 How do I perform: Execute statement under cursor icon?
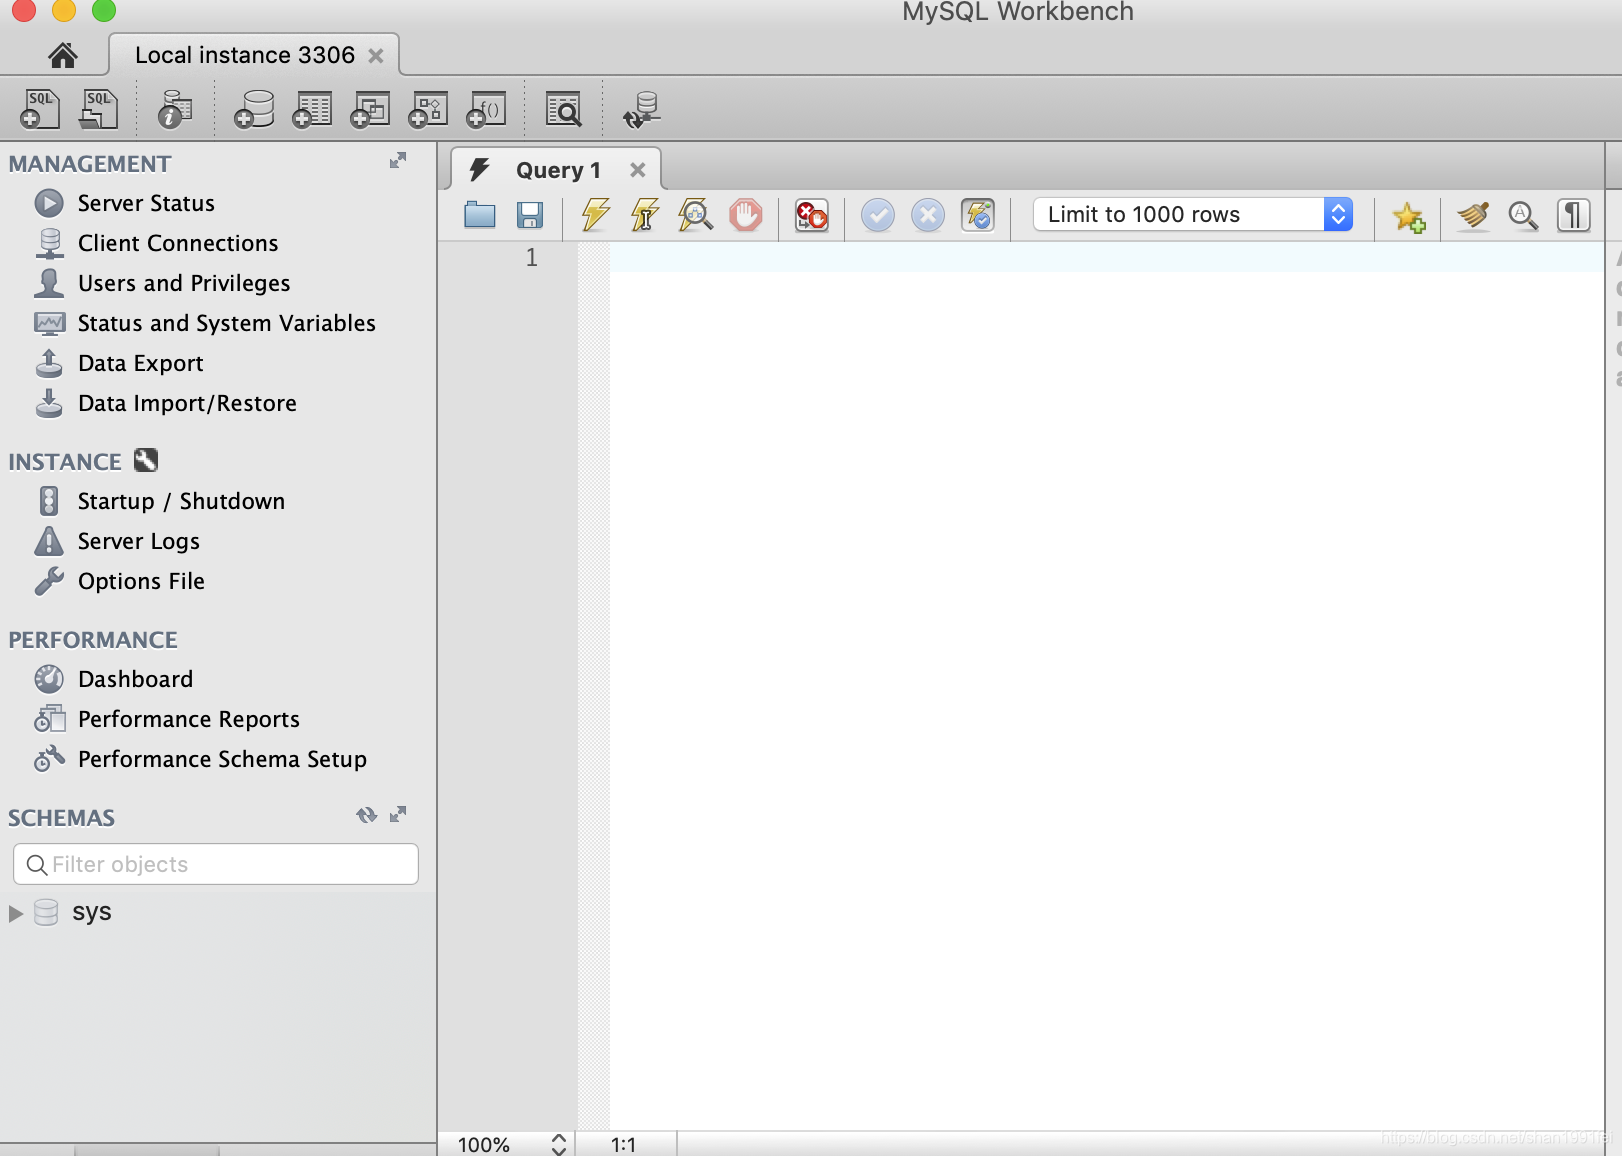[645, 215]
